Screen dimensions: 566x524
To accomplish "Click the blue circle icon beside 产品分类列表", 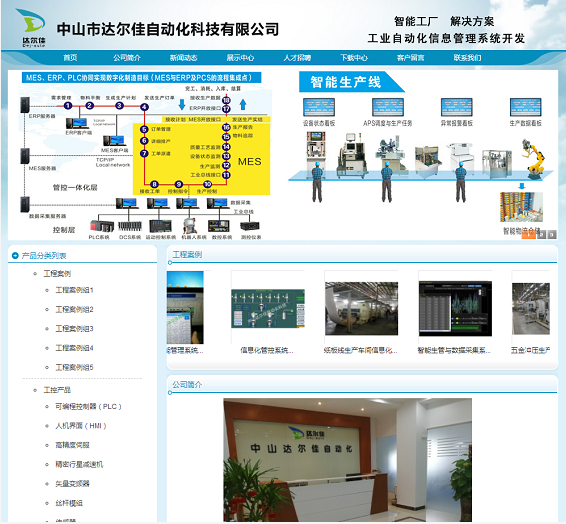I will pyautogui.click(x=15, y=256).
